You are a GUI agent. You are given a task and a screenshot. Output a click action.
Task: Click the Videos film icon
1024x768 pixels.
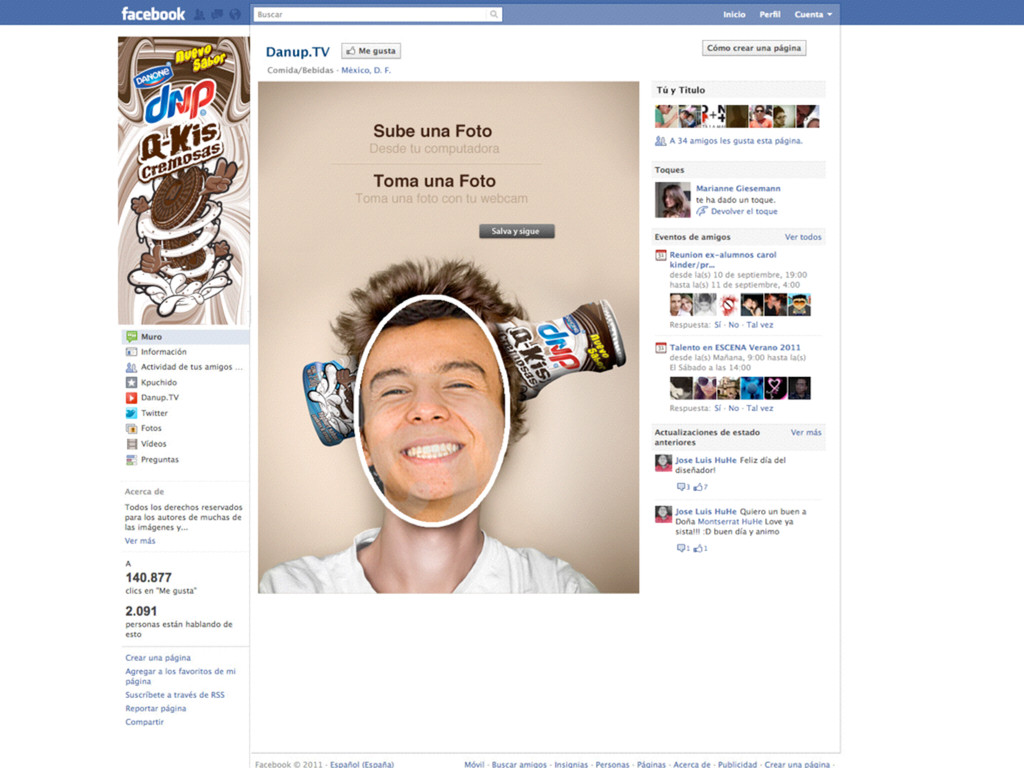pos(131,443)
